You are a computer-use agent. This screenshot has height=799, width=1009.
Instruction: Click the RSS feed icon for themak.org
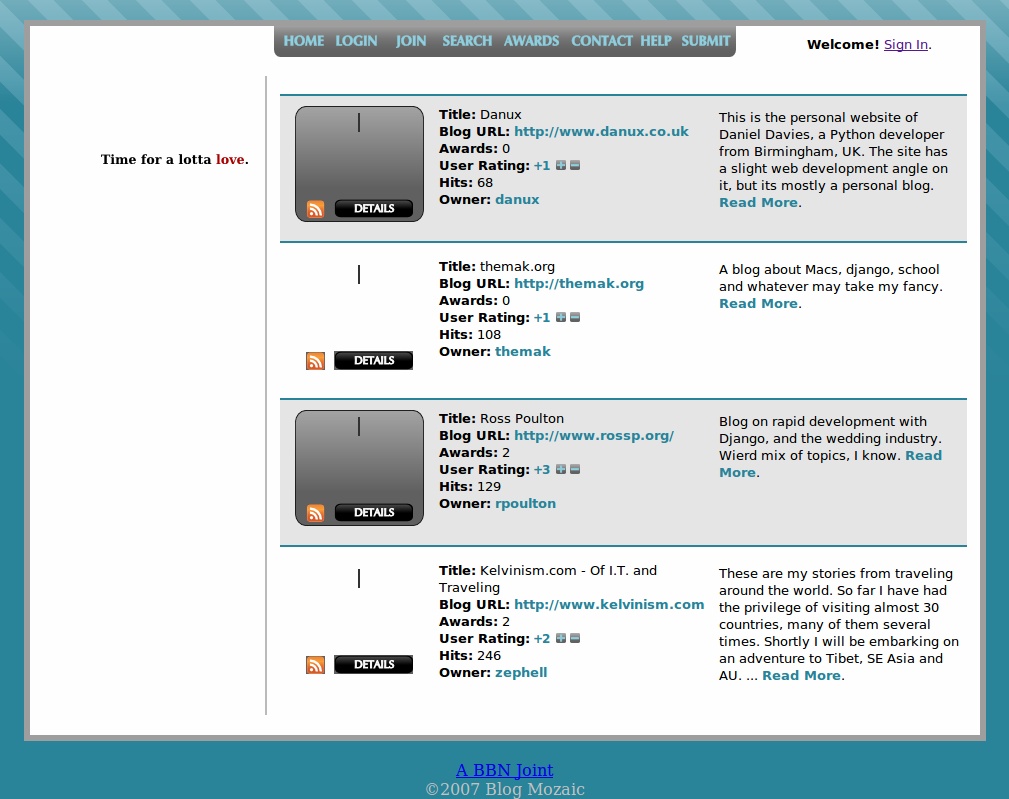pos(316,361)
